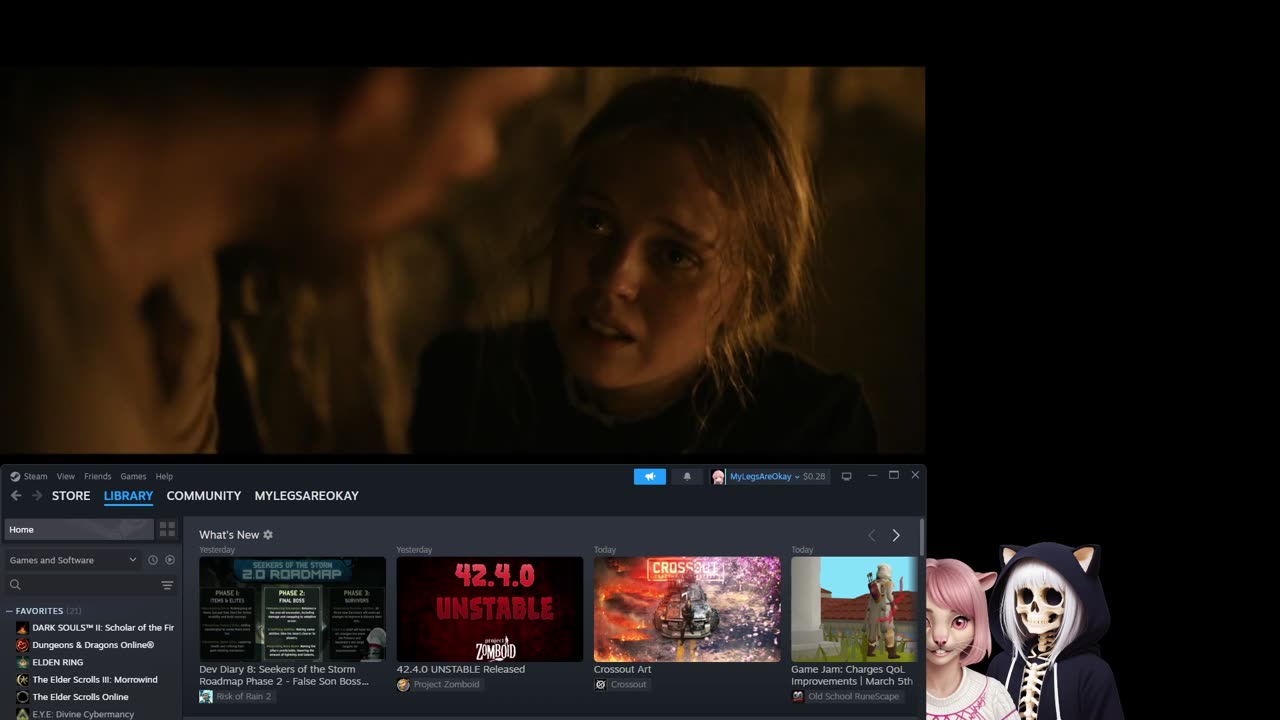Open the View menu

pyautogui.click(x=66, y=476)
